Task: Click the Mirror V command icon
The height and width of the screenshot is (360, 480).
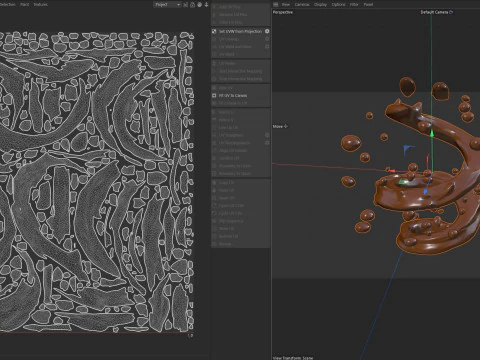Action: point(214,120)
